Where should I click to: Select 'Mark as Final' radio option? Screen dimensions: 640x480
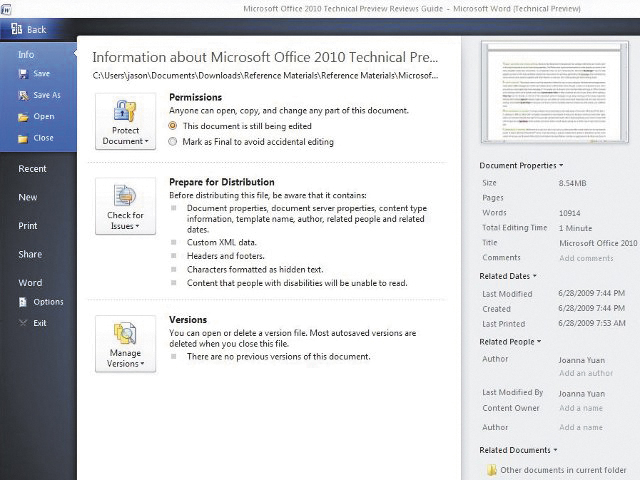click(173, 142)
